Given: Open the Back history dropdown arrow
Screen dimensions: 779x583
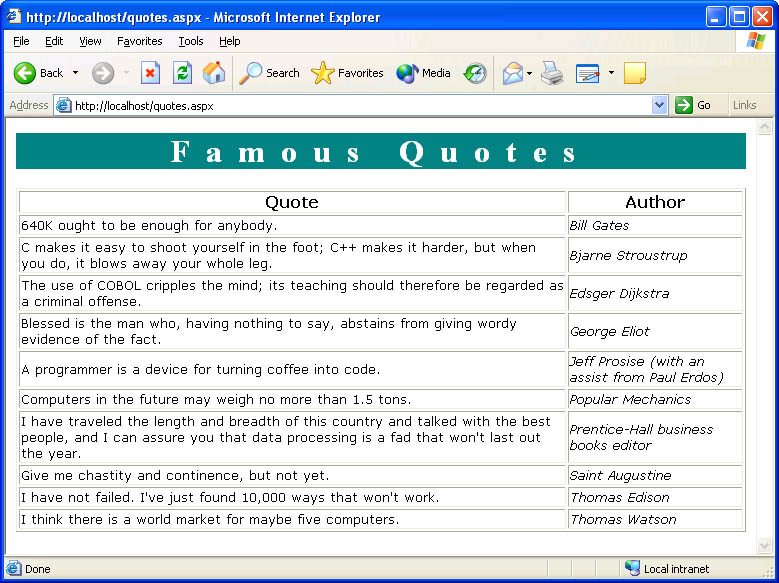Looking at the screenshot, I should [76, 73].
